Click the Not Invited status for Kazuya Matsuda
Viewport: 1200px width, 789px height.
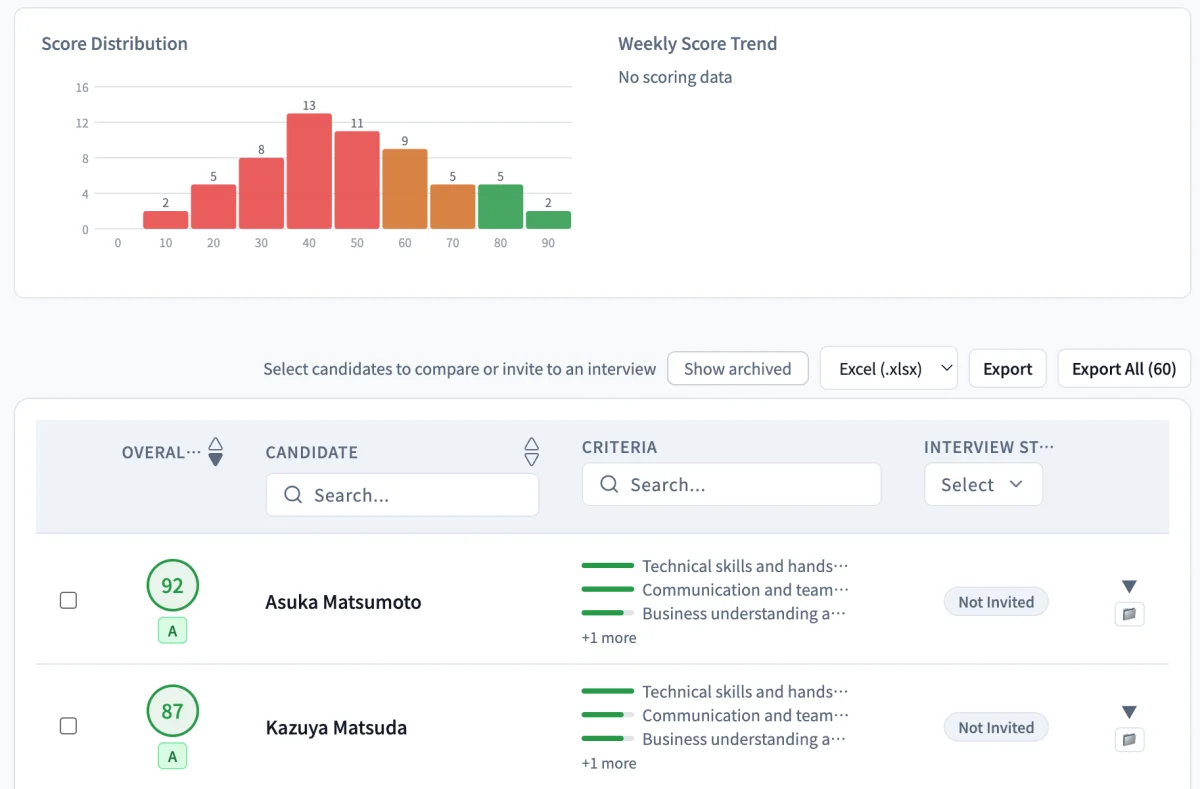pyautogui.click(x=996, y=728)
